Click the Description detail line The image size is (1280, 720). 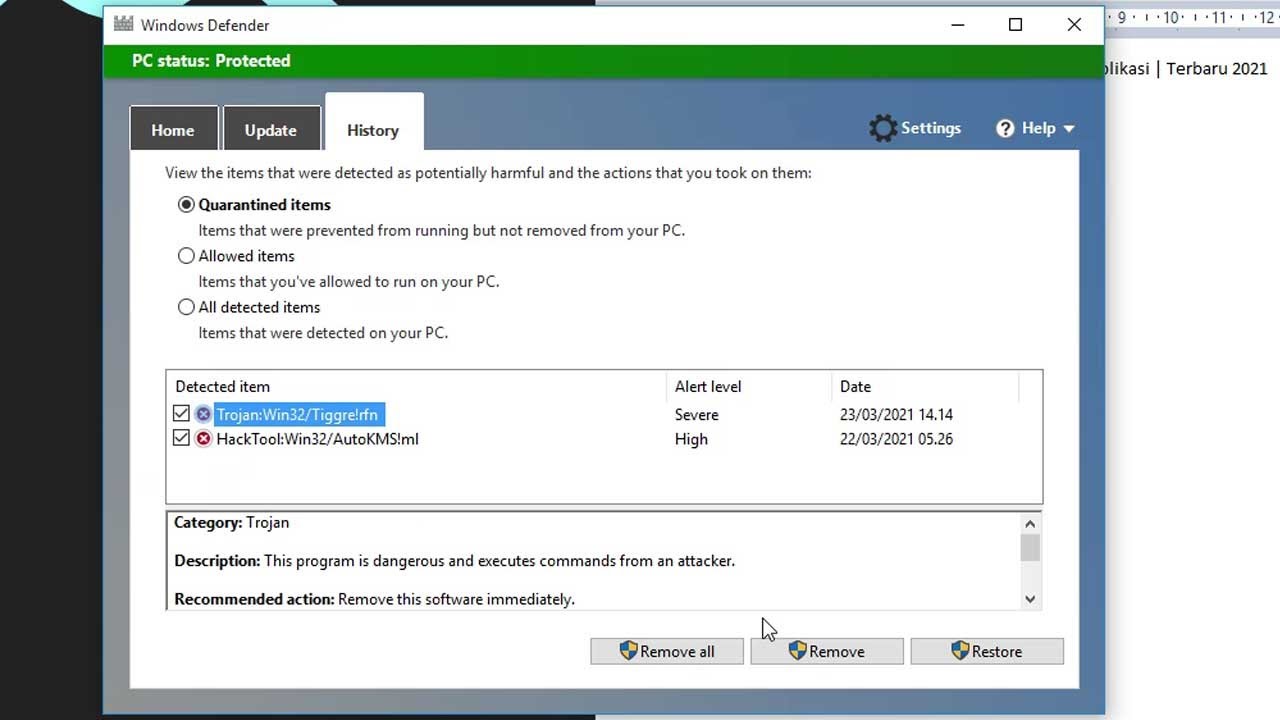(454, 561)
